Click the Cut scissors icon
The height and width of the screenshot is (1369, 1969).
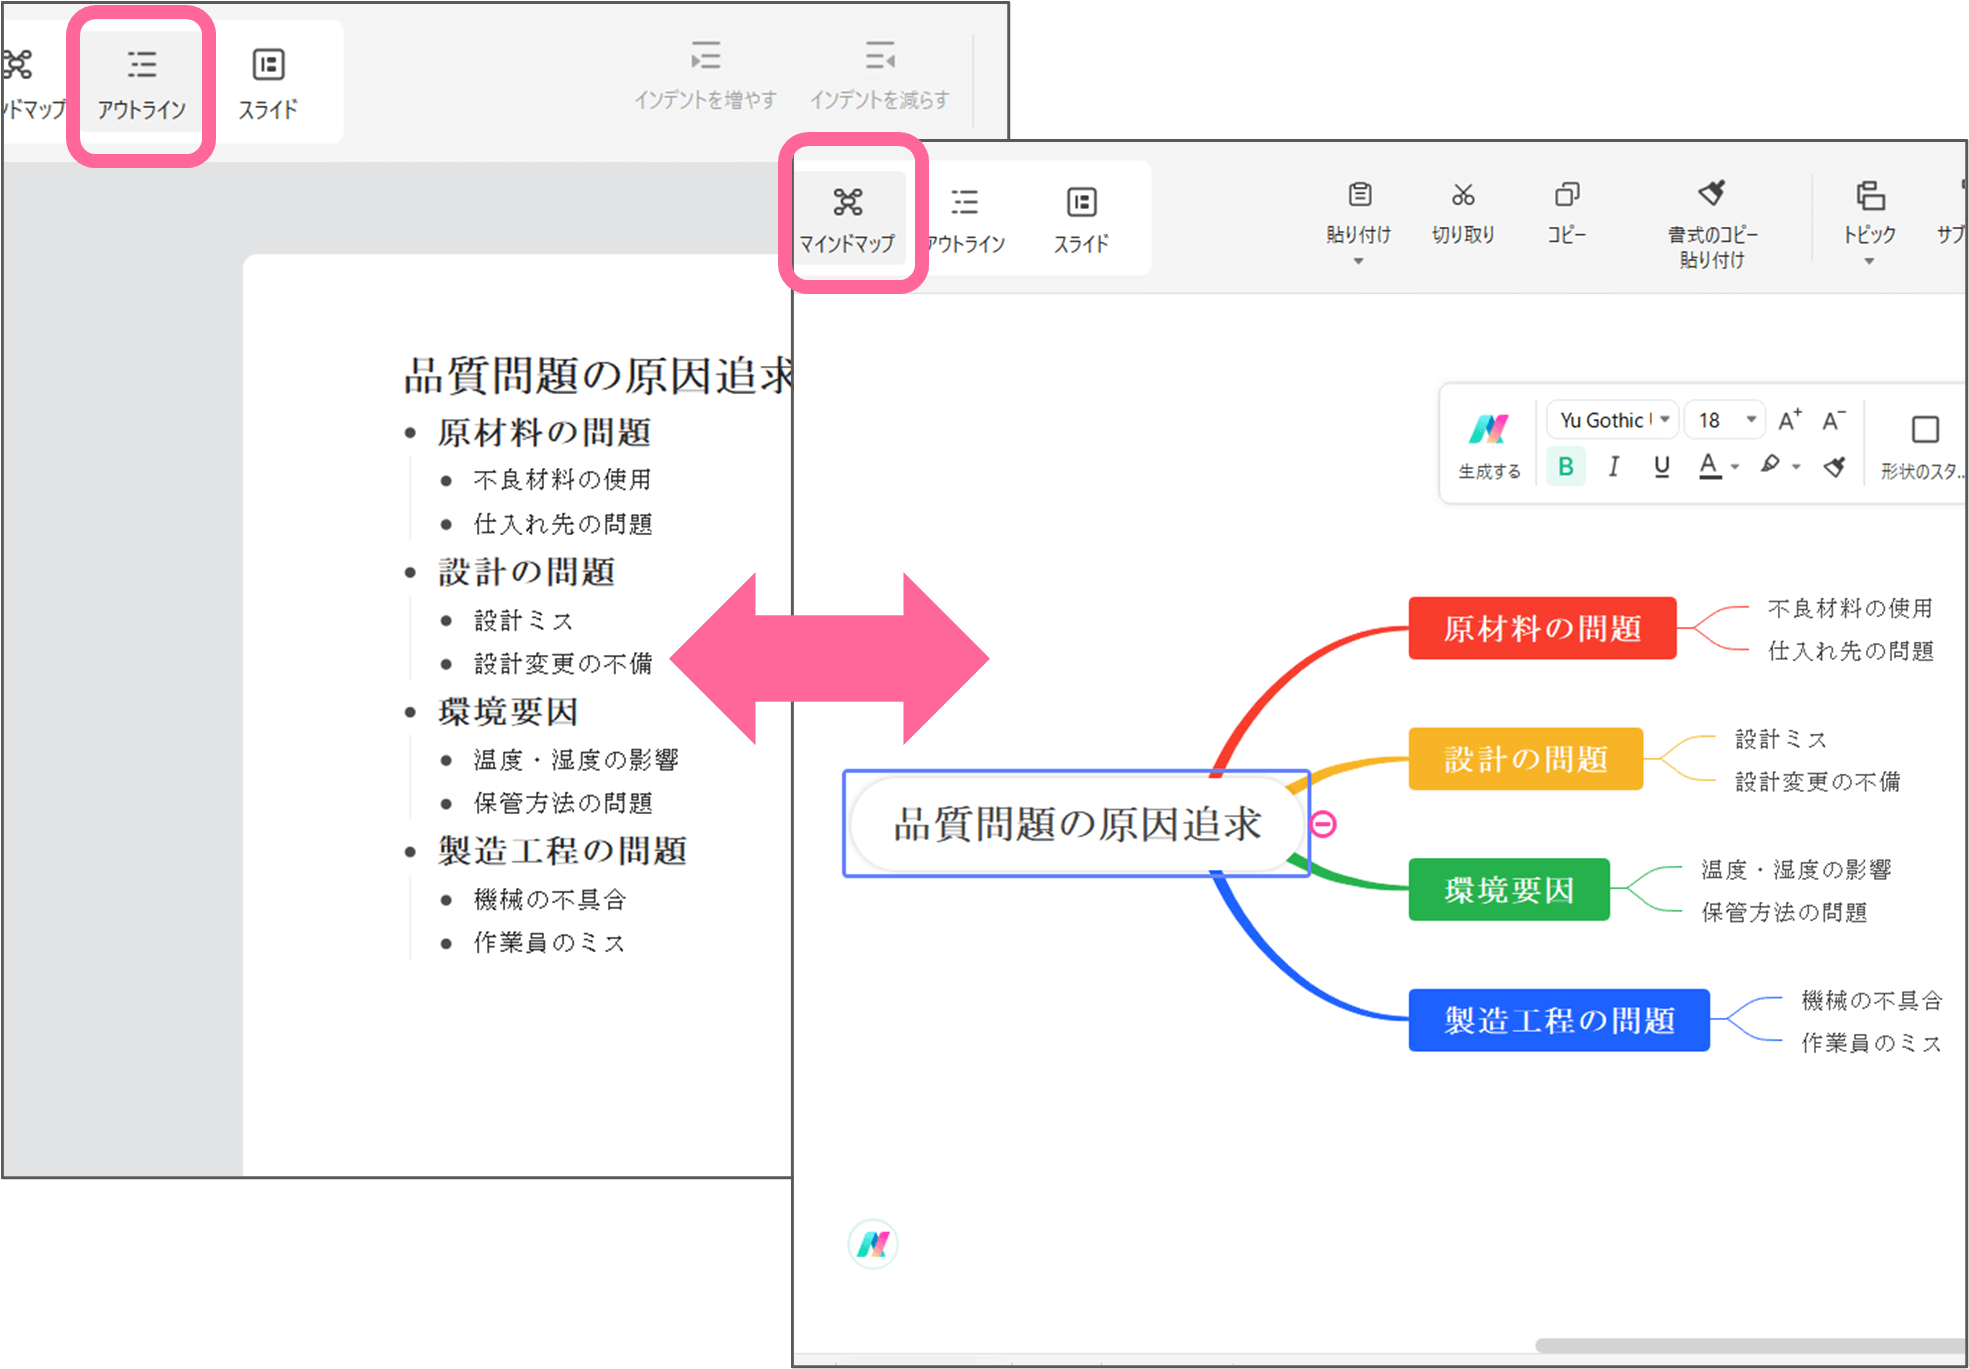[x=1463, y=194]
